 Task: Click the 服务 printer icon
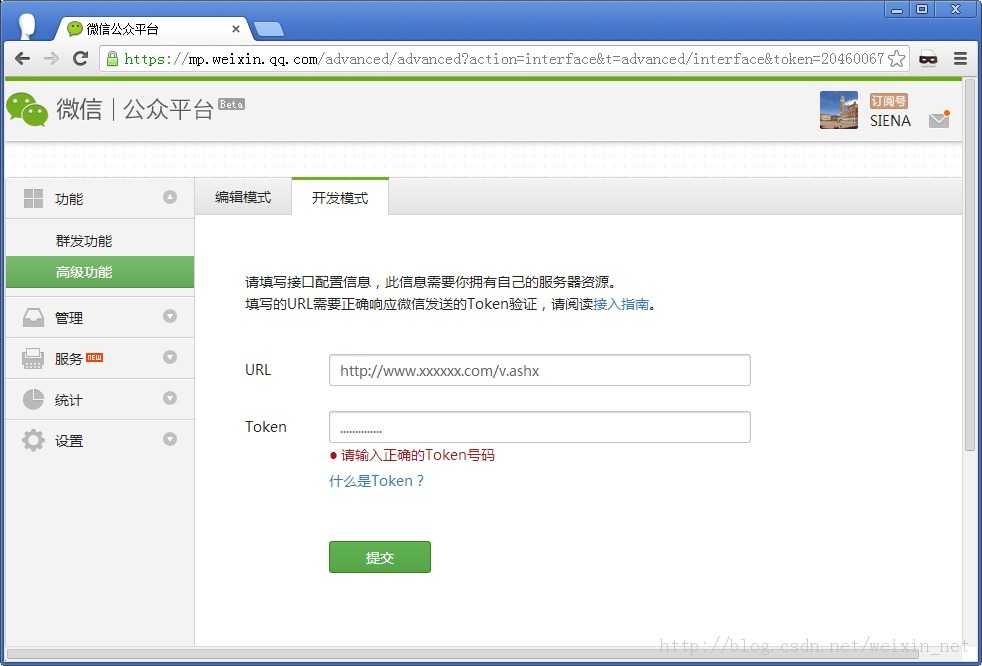33,358
